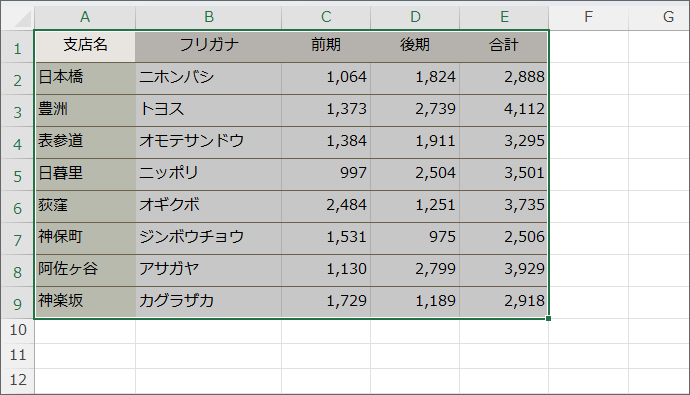Click the cell ニッポリ
Screen dimensions: 690x395
click(x=209, y=175)
